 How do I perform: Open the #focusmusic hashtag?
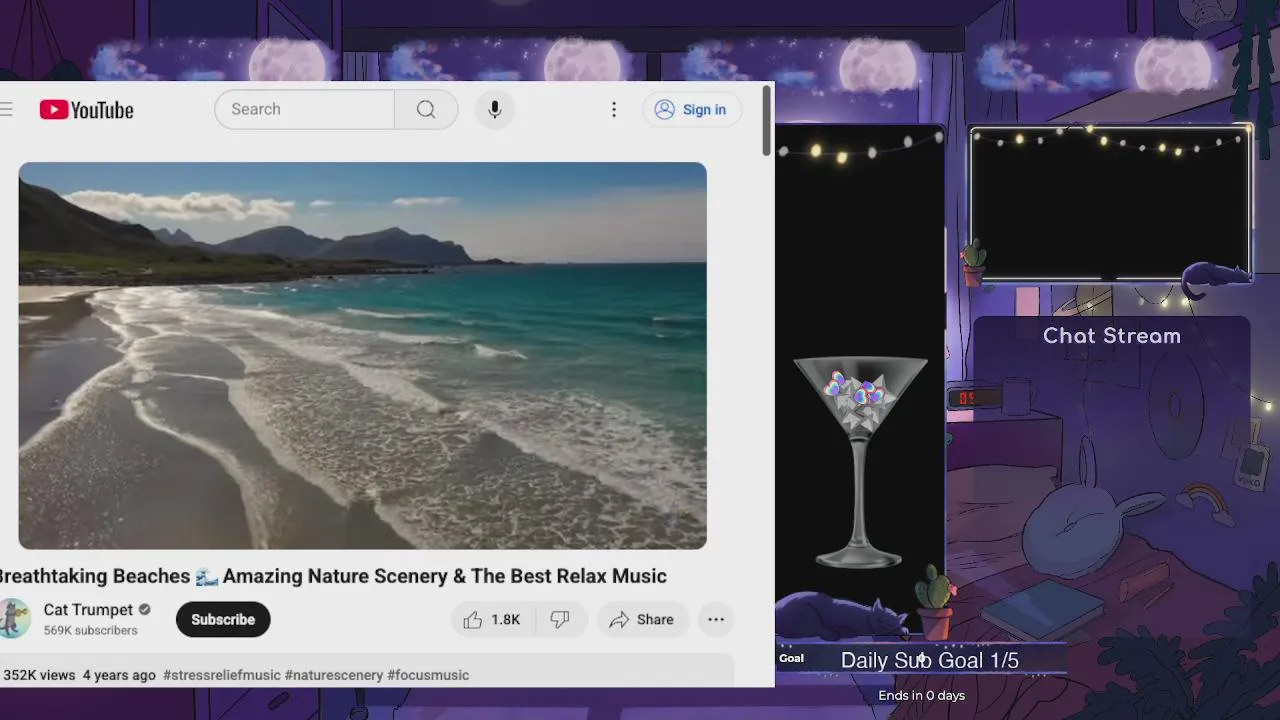point(428,675)
